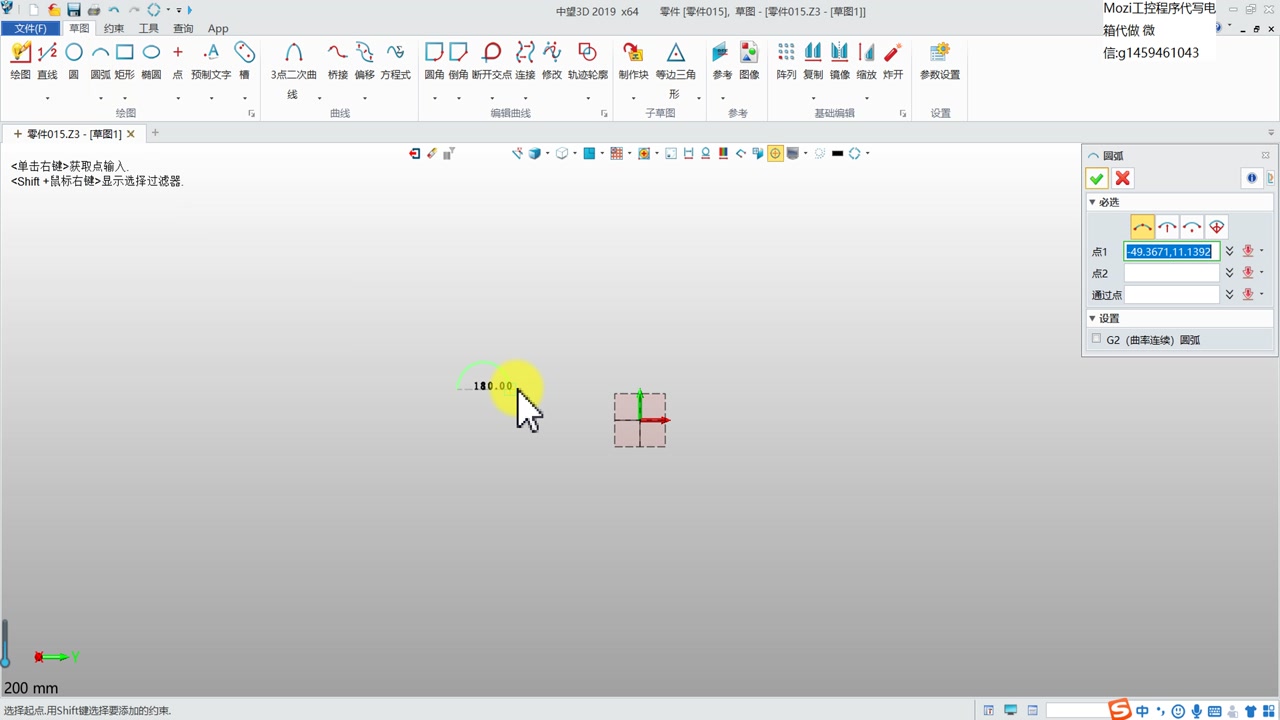Select the fourth arc mode with sector icon
Screen dimensions: 1280x720
tap(1216, 227)
